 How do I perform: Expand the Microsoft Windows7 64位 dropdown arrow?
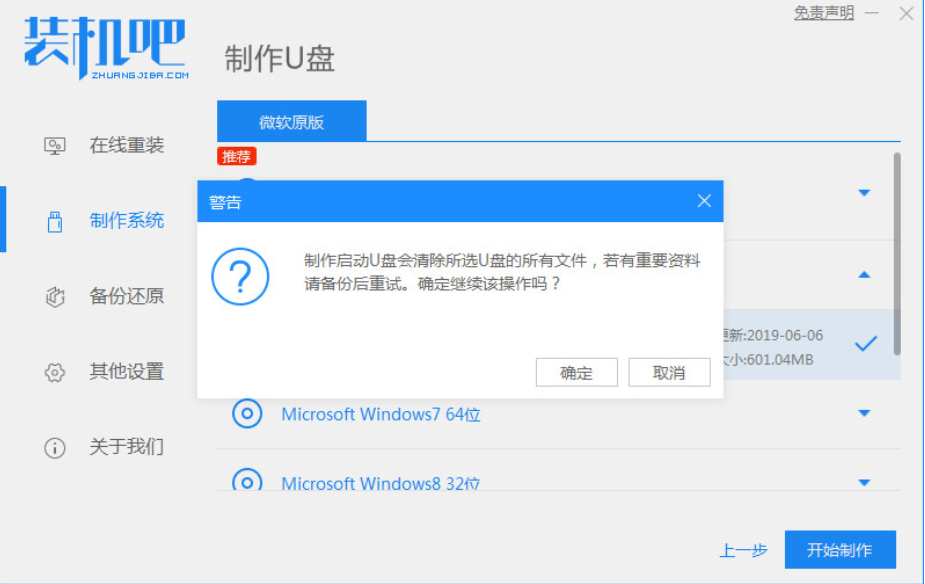[x=864, y=413]
